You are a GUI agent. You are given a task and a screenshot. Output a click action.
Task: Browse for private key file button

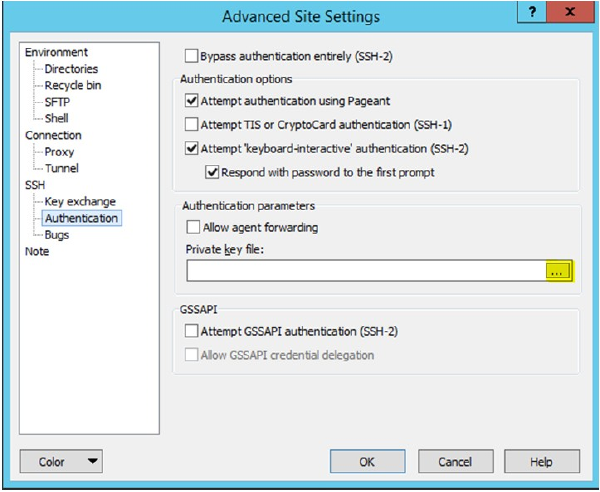point(559,271)
